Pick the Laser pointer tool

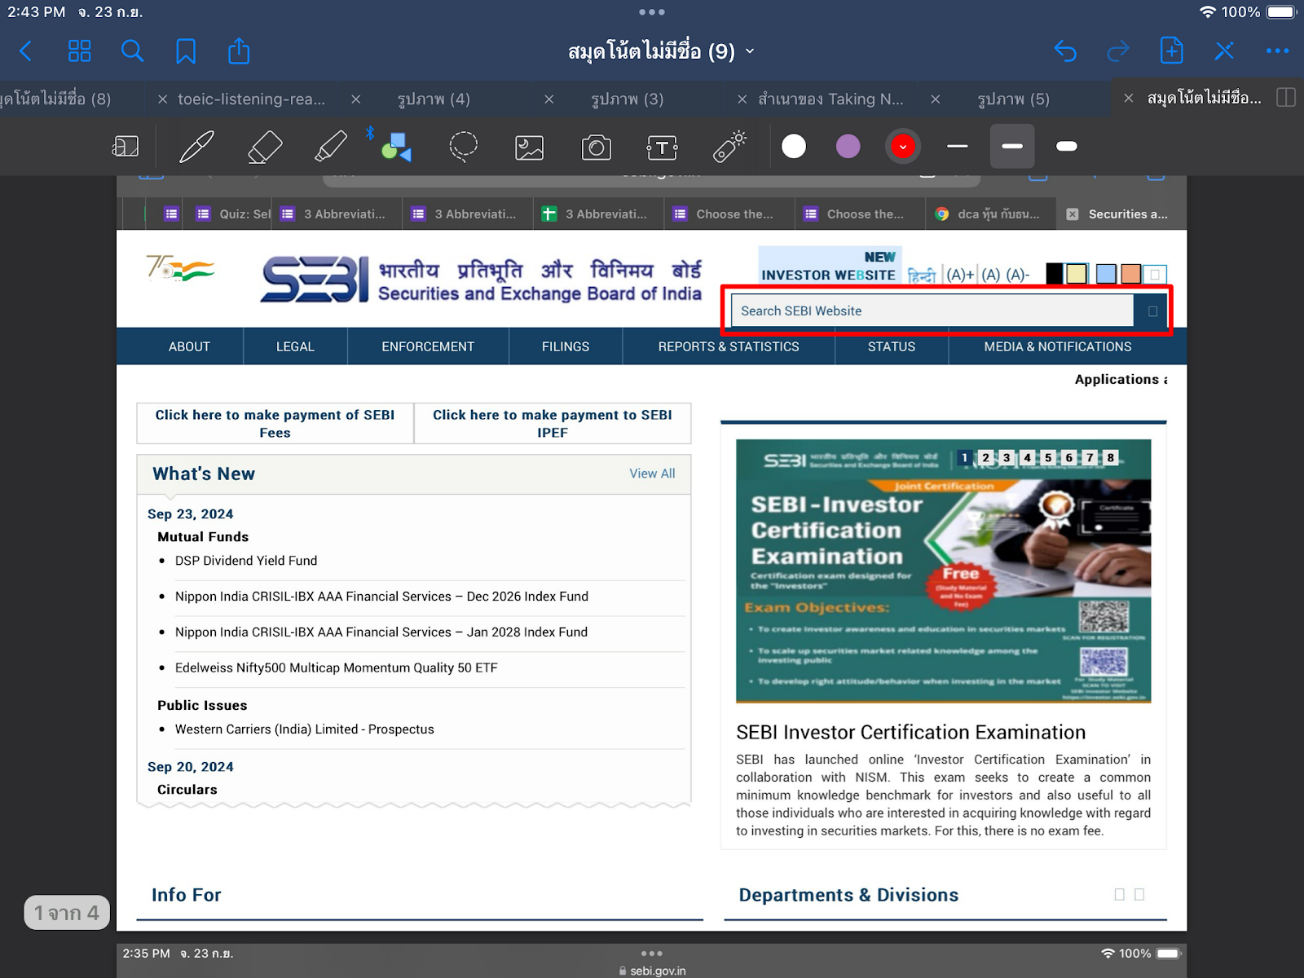tap(729, 147)
